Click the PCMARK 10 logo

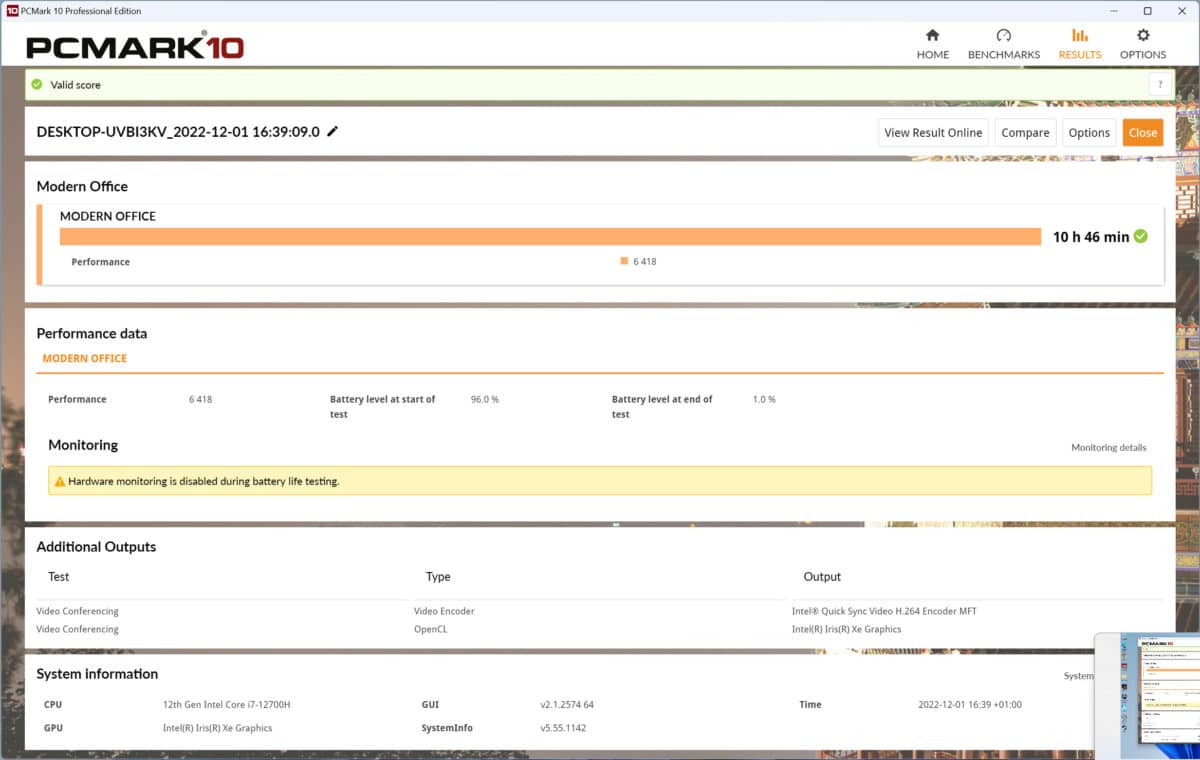pos(135,46)
